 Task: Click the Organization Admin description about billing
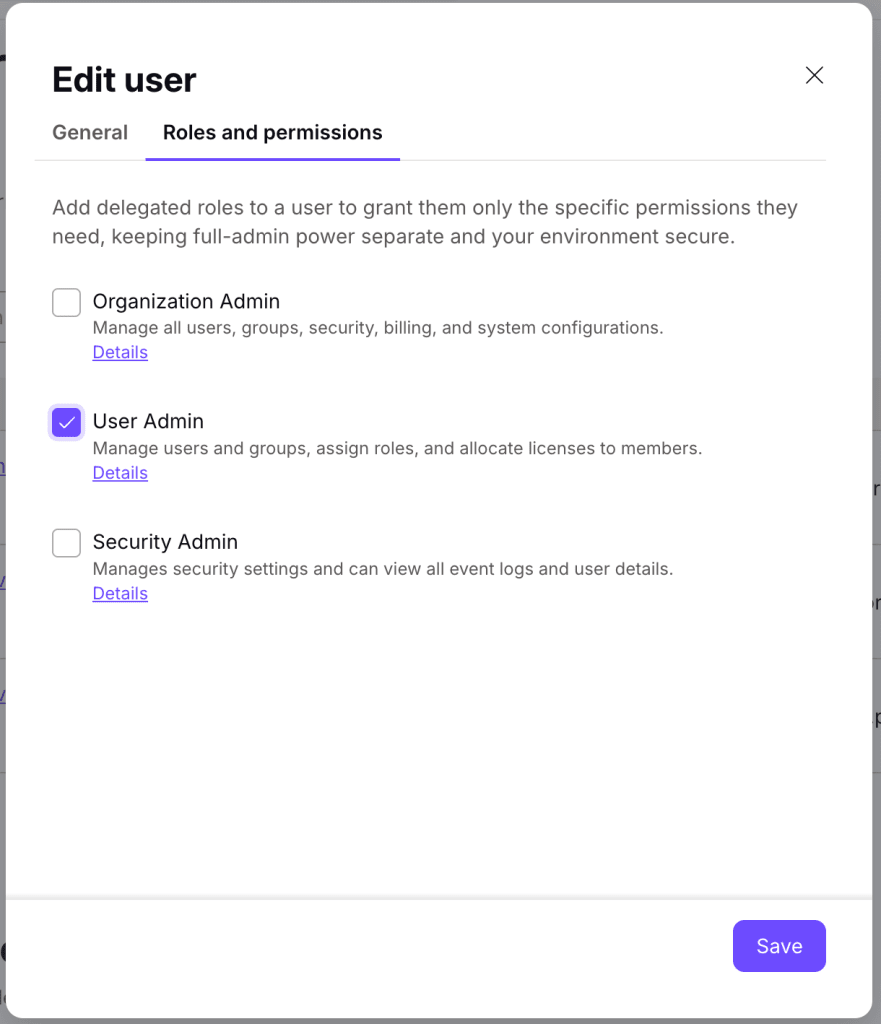378,328
